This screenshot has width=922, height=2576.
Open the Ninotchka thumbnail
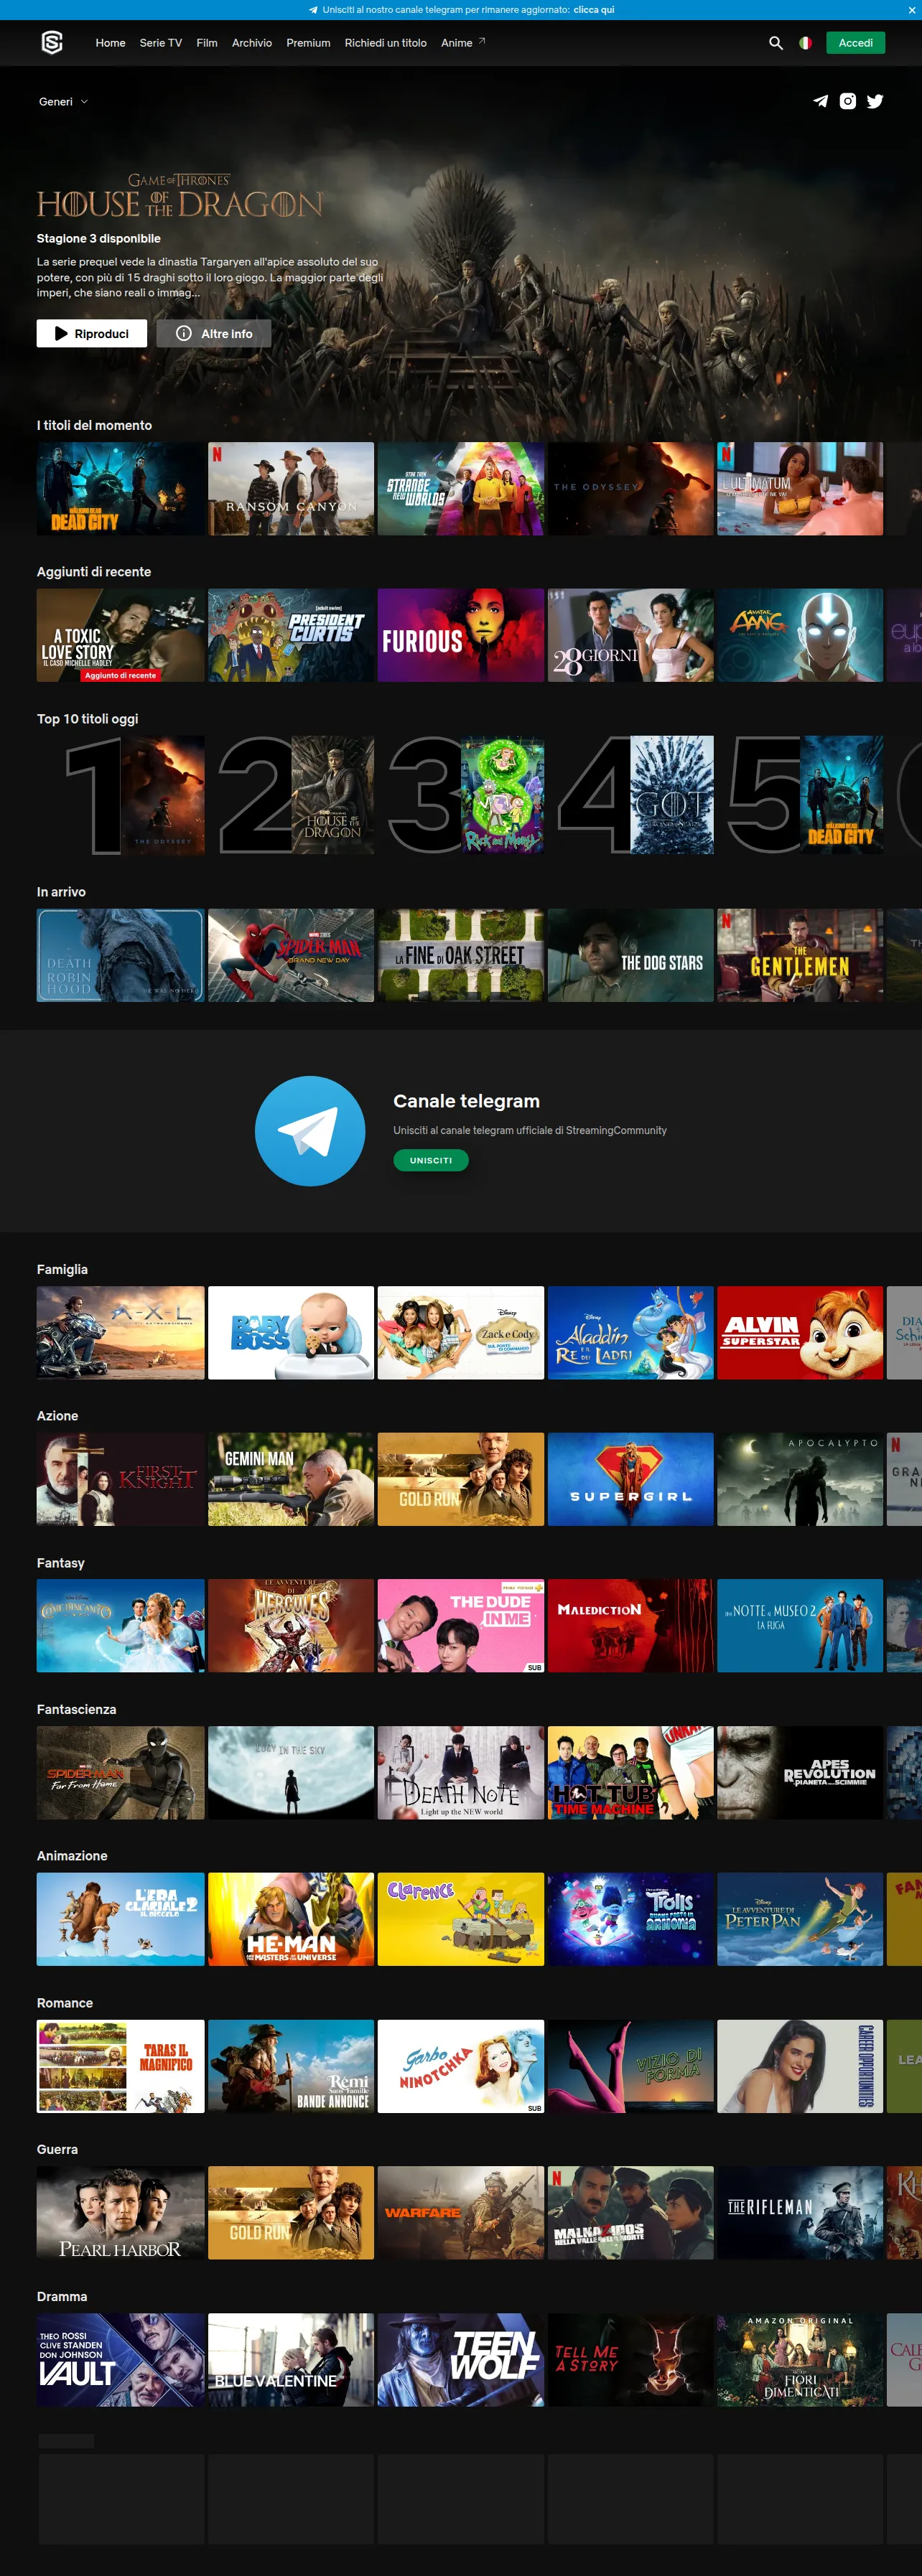[x=461, y=2066]
